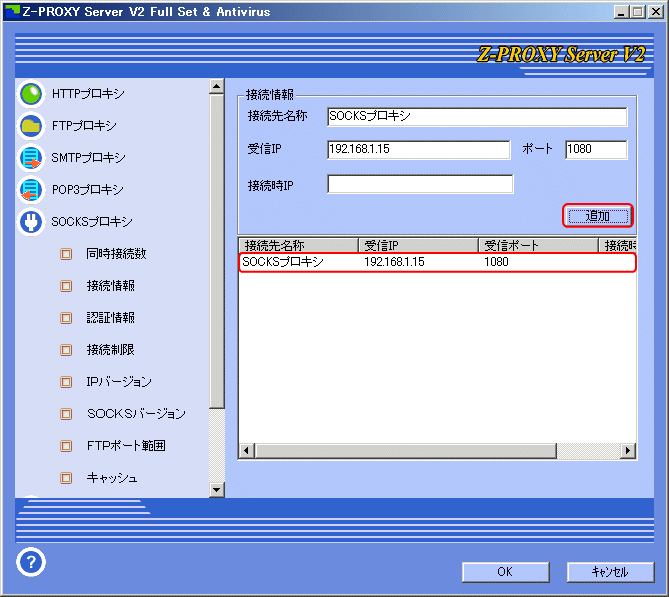Minimize the Z-PROXY window
The height and width of the screenshot is (597, 669).
(621, 12)
